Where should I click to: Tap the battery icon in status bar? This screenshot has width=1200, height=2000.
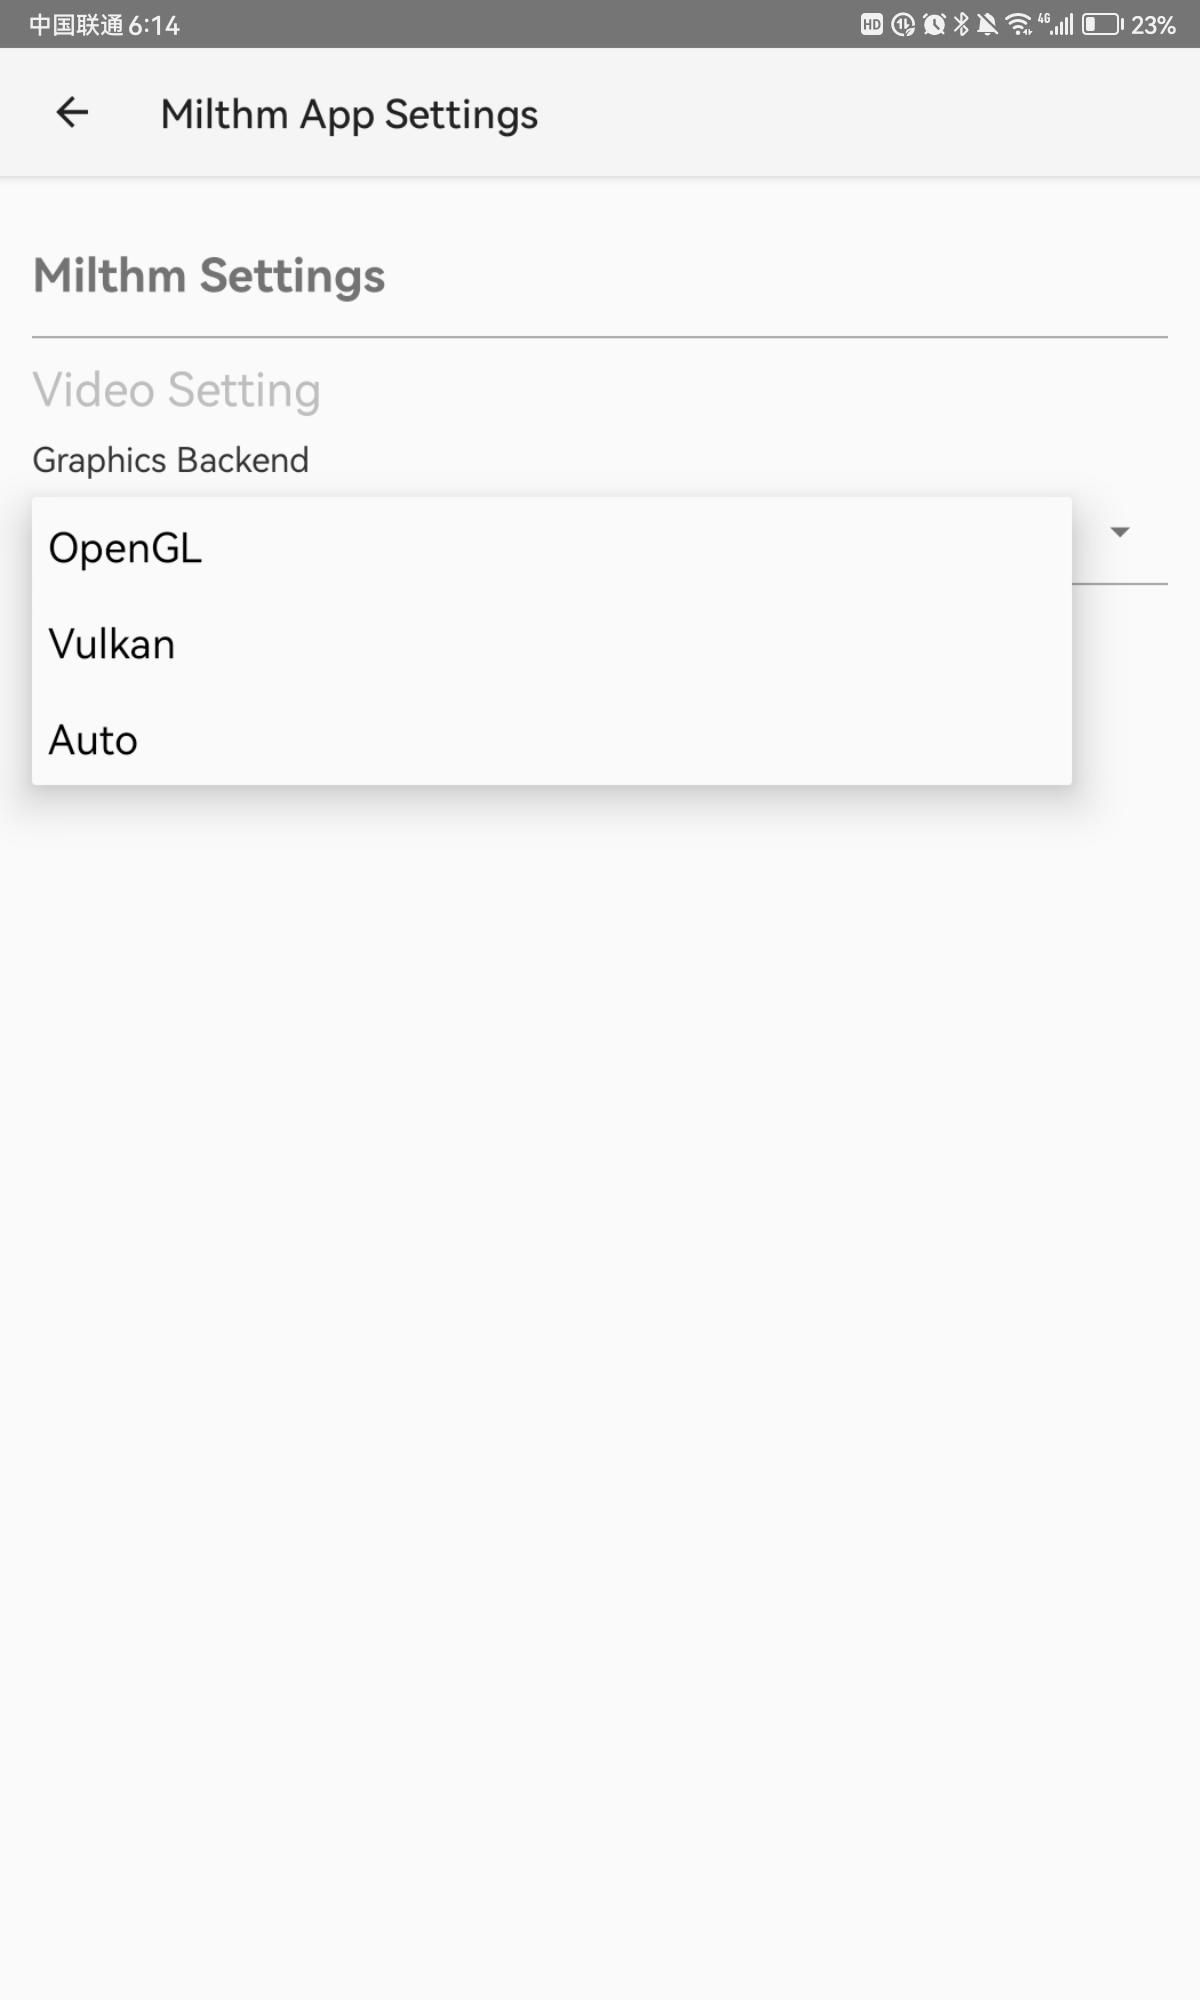[1102, 25]
